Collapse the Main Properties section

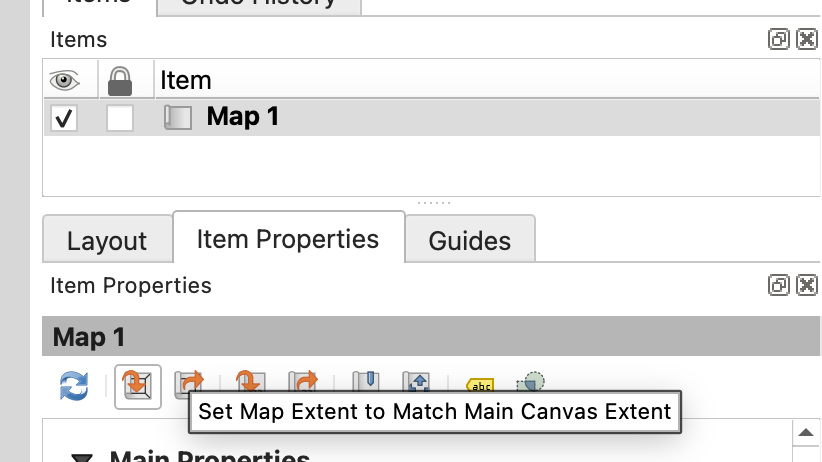[83, 457]
